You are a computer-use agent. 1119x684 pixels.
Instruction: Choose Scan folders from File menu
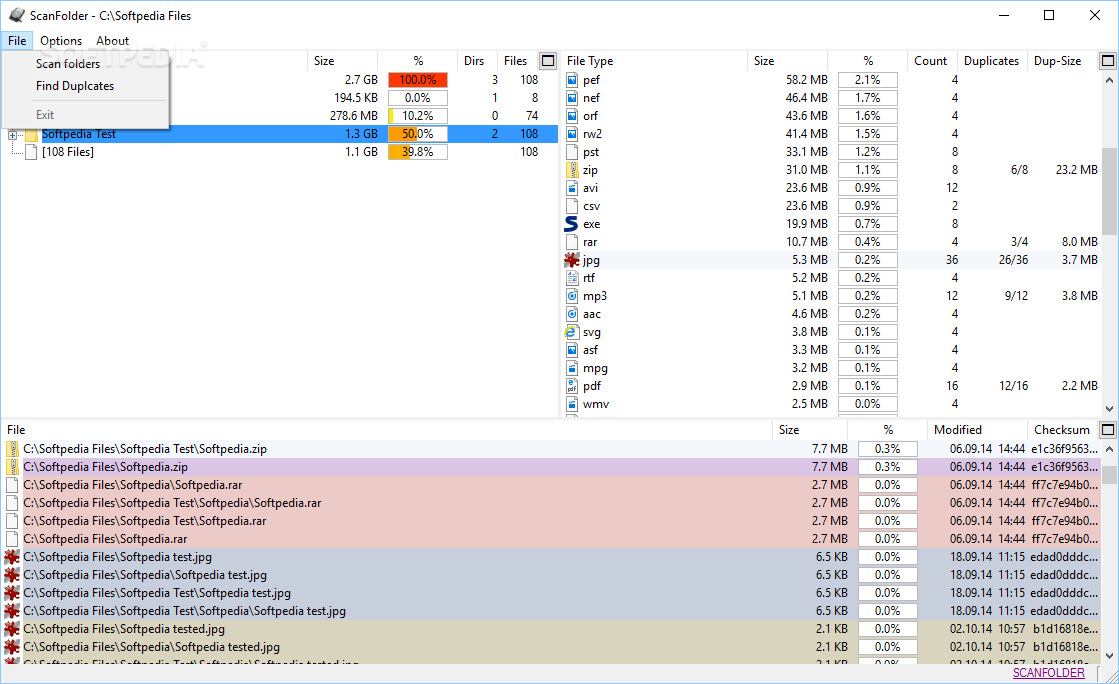(68, 64)
